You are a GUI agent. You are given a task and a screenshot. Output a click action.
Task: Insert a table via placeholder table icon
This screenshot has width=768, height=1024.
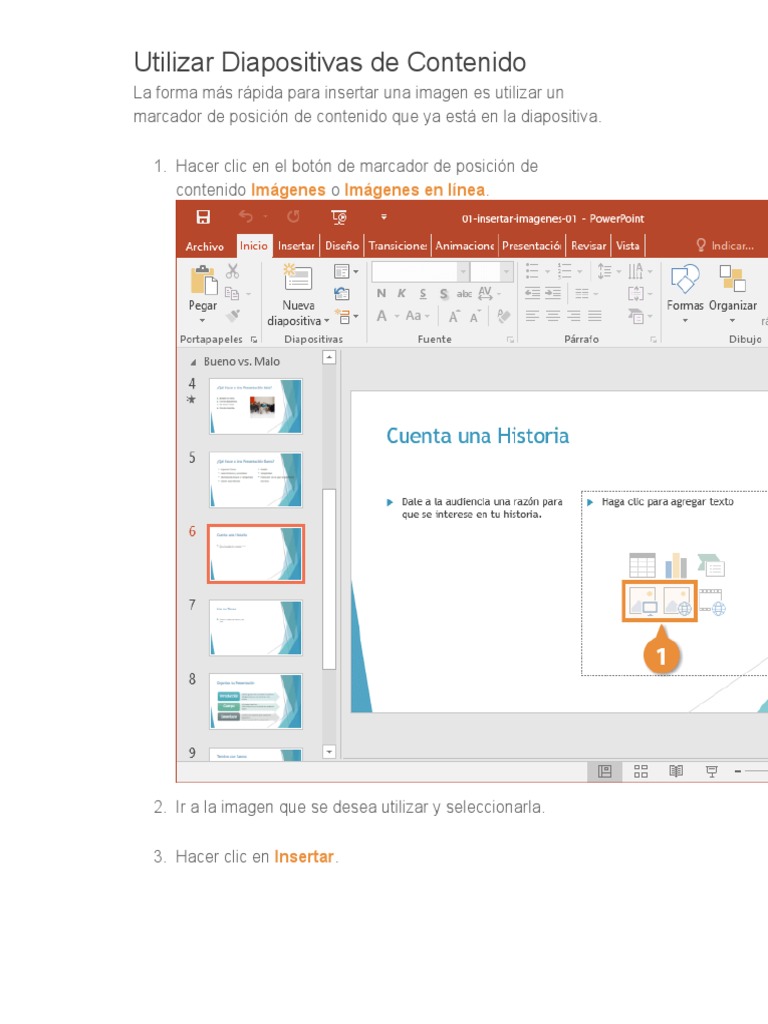coord(642,565)
